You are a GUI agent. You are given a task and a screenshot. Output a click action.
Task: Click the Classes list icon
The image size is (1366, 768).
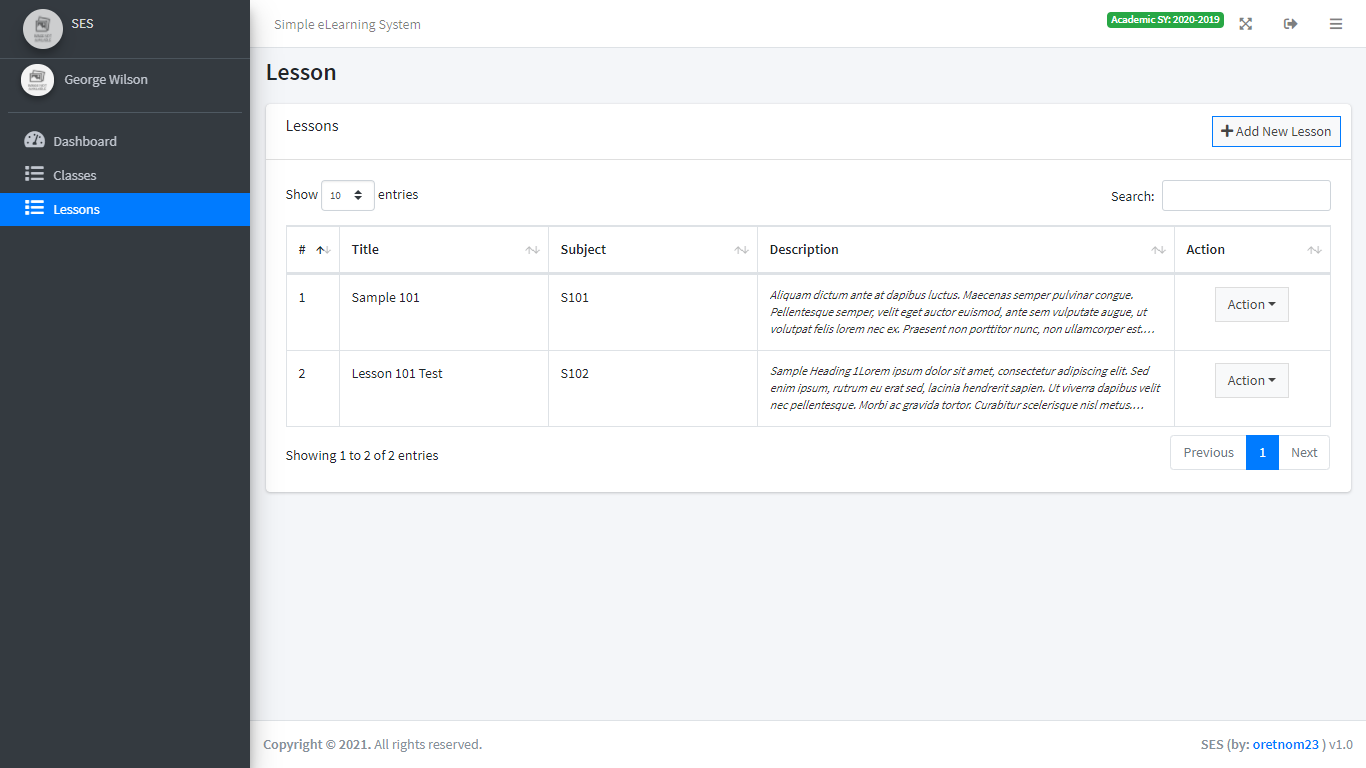pyautogui.click(x=35, y=175)
